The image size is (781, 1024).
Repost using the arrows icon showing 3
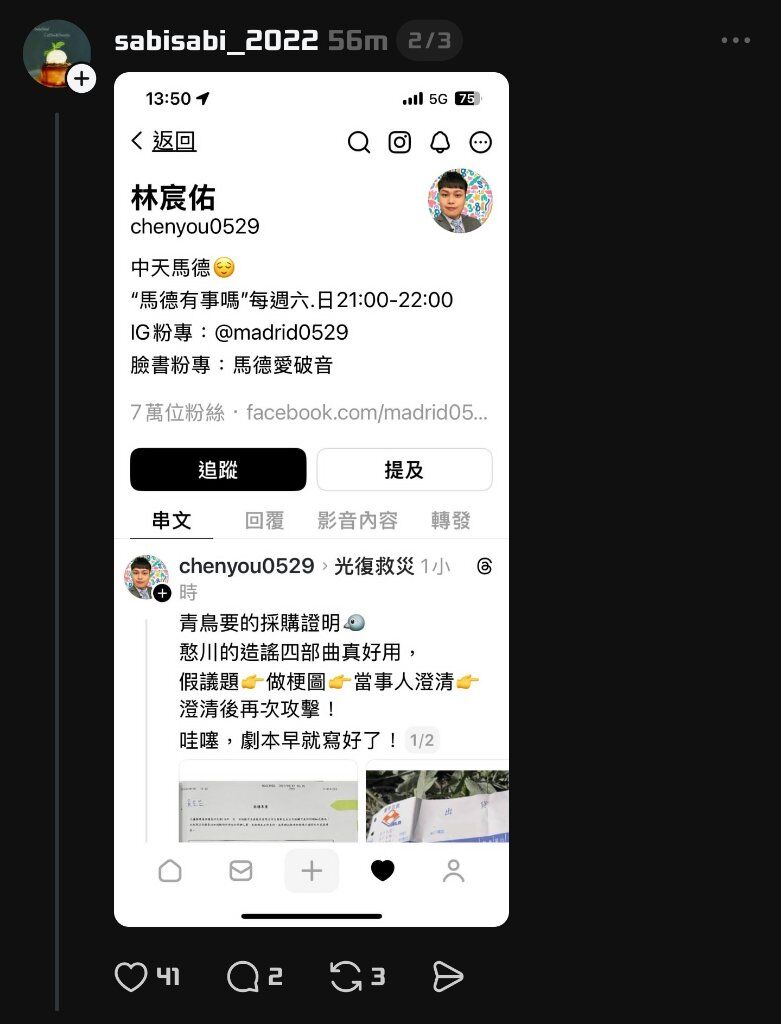[x=345, y=977]
